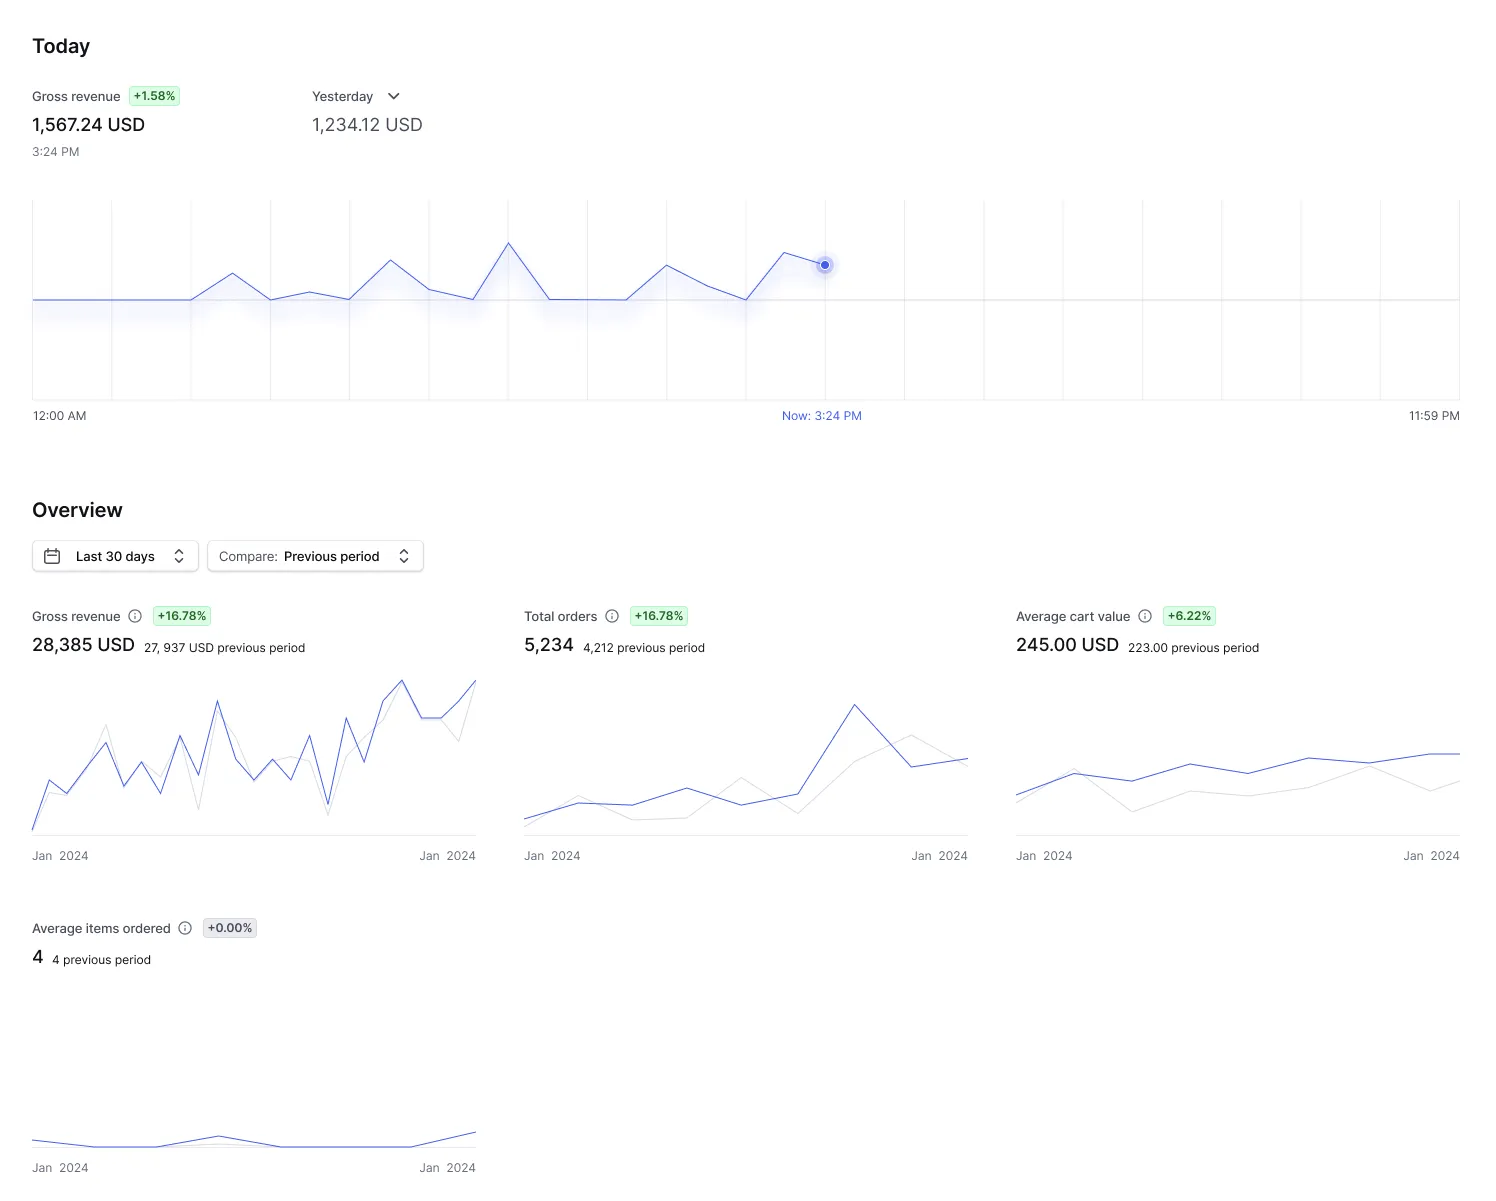The width and height of the screenshot is (1496, 1201).
Task: Click the info icon beside Average cart value
Action: click(x=1143, y=616)
